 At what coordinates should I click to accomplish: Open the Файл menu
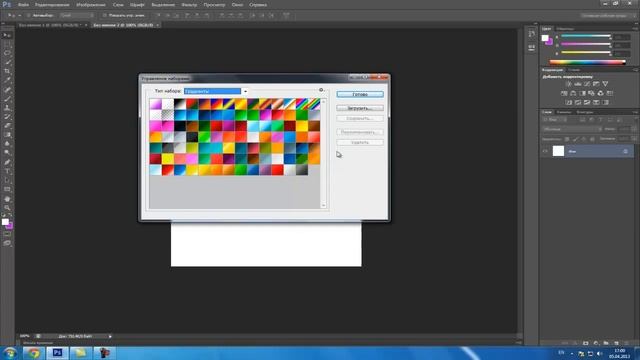pyautogui.click(x=23, y=5)
